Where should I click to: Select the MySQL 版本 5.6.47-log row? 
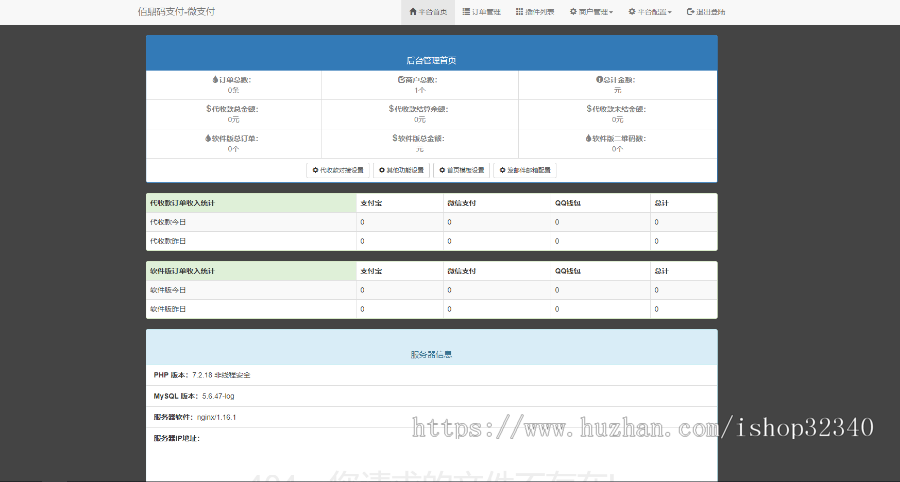tap(432, 396)
